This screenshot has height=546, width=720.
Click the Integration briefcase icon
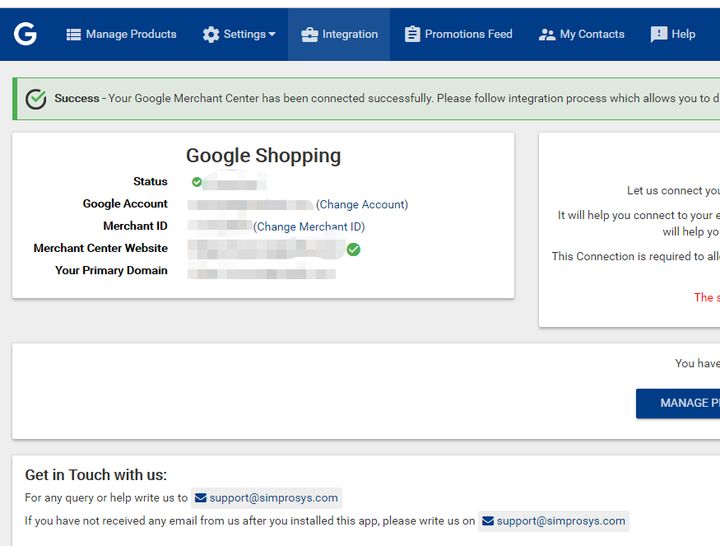(309, 35)
